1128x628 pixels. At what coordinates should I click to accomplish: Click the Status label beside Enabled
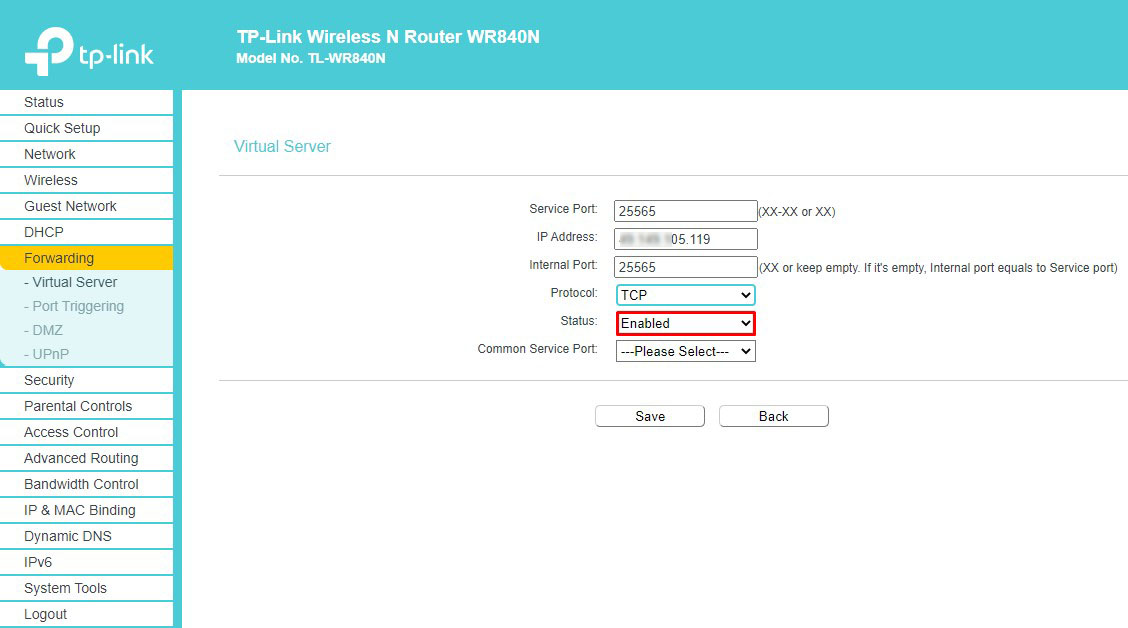(x=579, y=321)
